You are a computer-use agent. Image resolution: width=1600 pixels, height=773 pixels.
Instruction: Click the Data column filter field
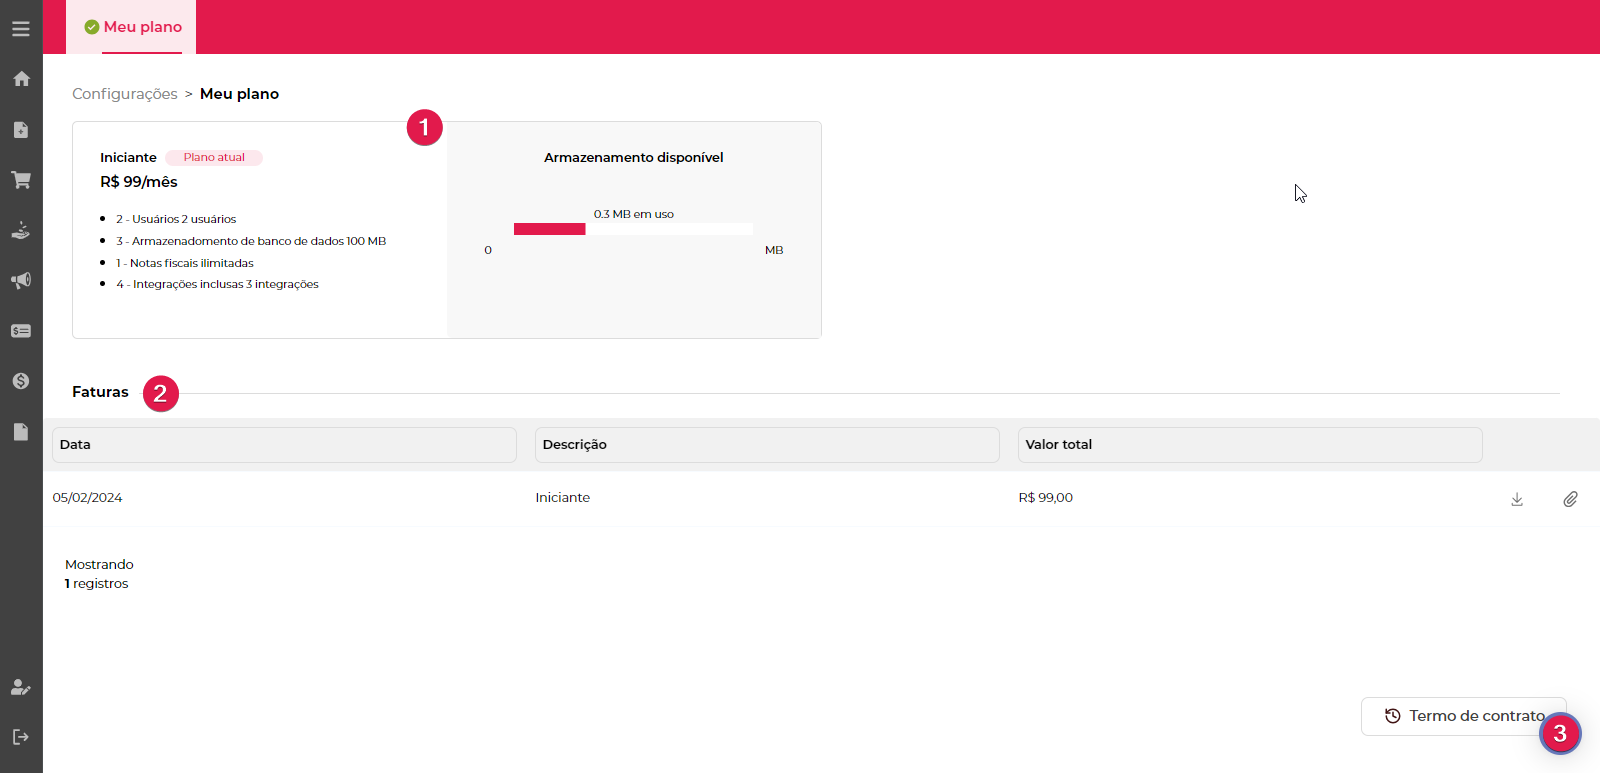(x=284, y=445)
